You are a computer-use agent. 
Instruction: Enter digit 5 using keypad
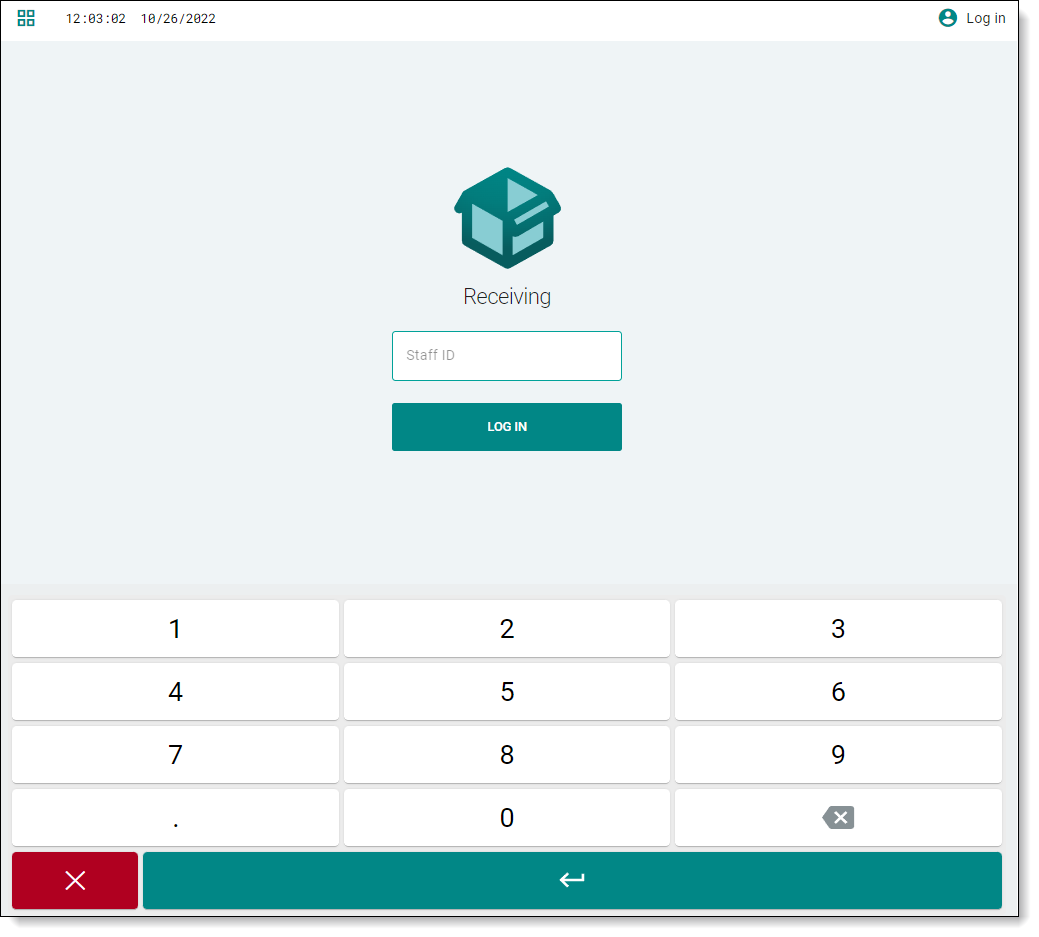pos(507,692)
